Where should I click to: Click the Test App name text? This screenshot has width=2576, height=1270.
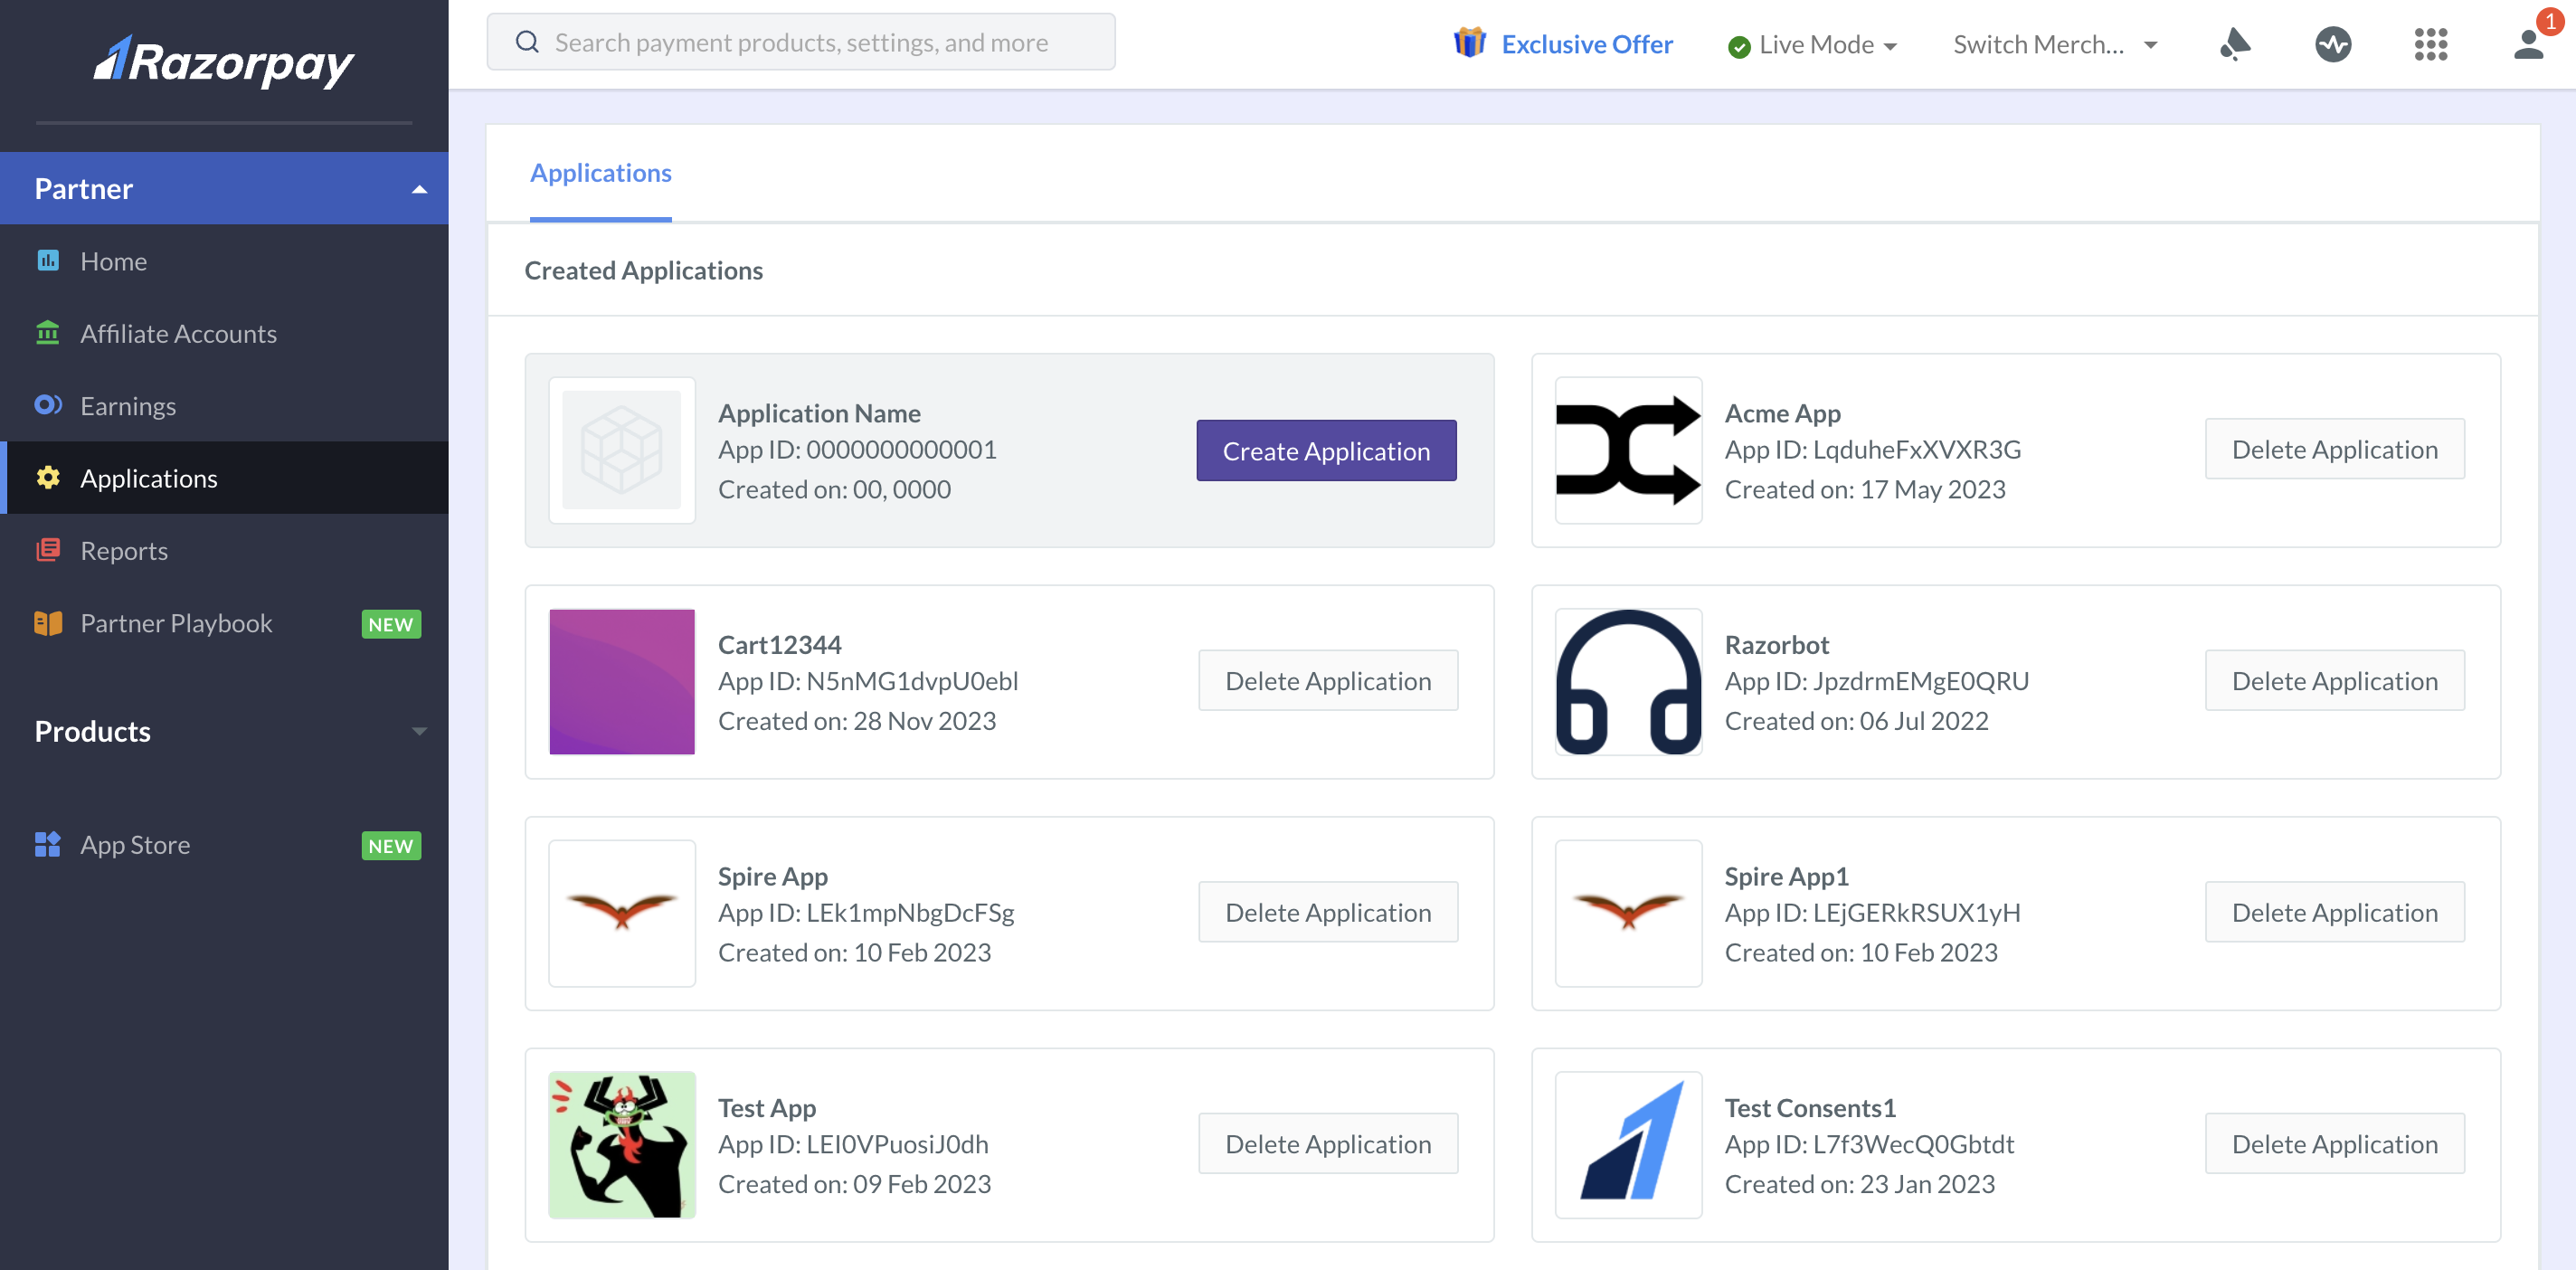(x=767, y=1107)
